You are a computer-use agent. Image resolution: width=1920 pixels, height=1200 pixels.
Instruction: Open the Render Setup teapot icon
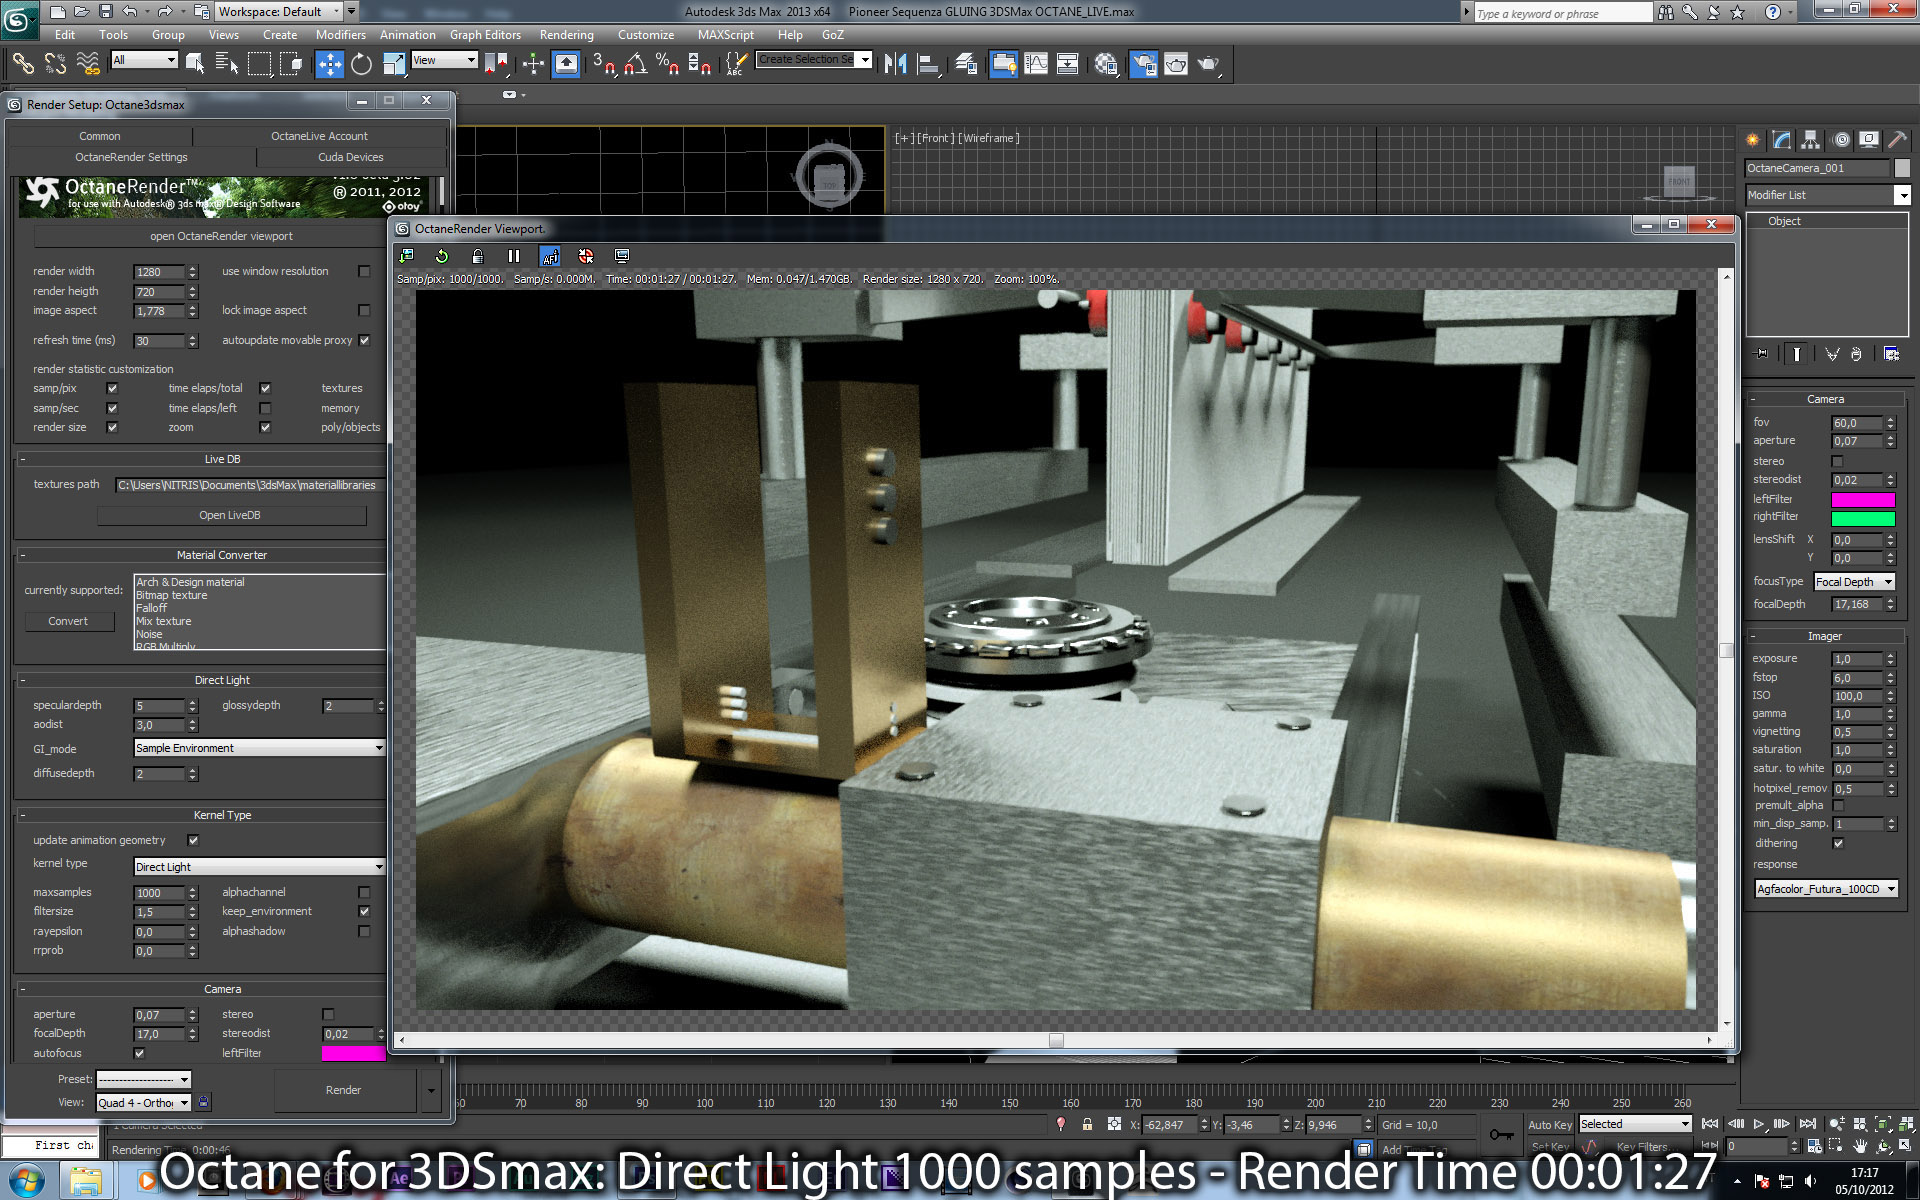point(1143,65)
